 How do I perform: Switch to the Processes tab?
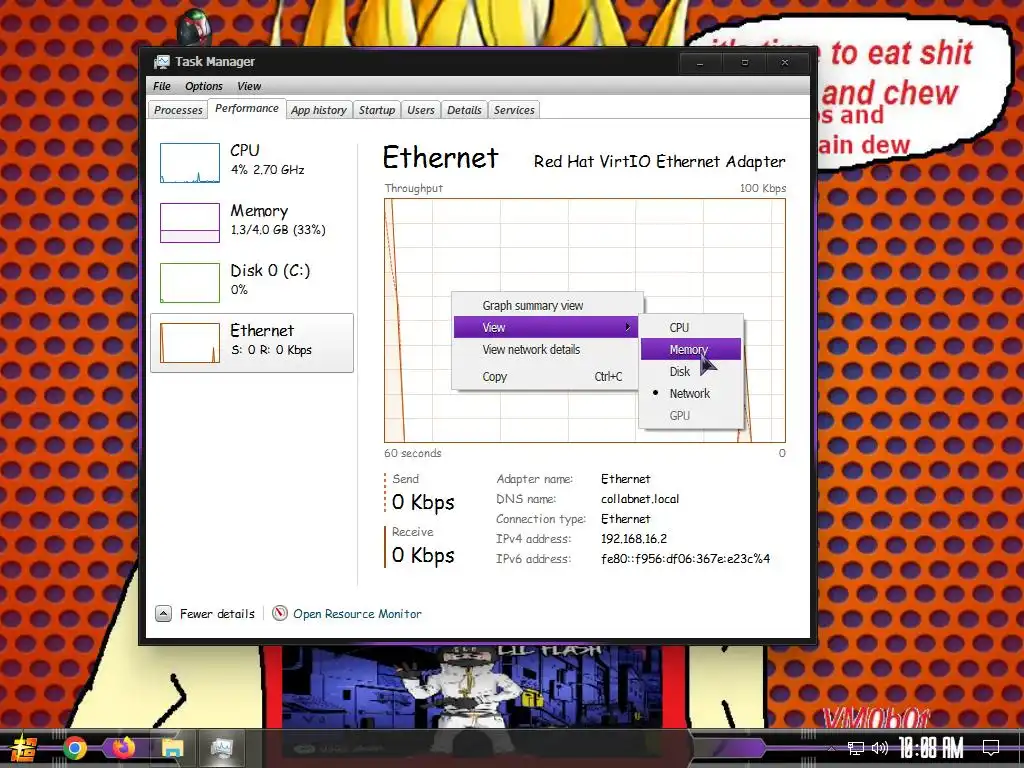coord(178,110)
